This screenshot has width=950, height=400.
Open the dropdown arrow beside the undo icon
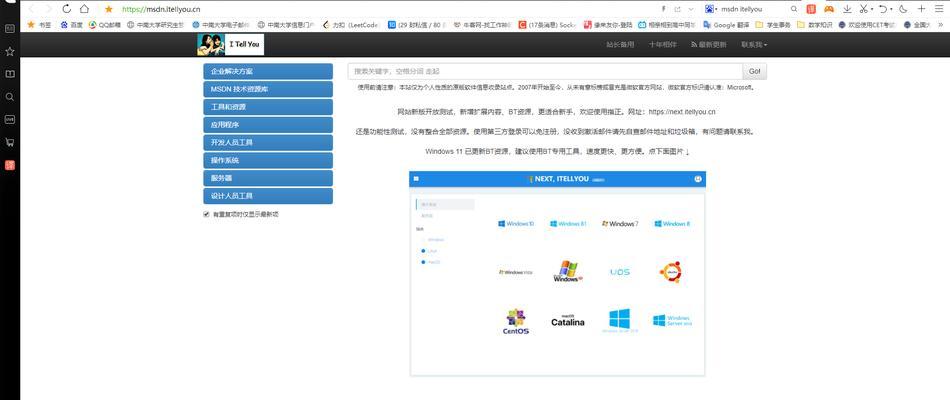coord(891,10)
